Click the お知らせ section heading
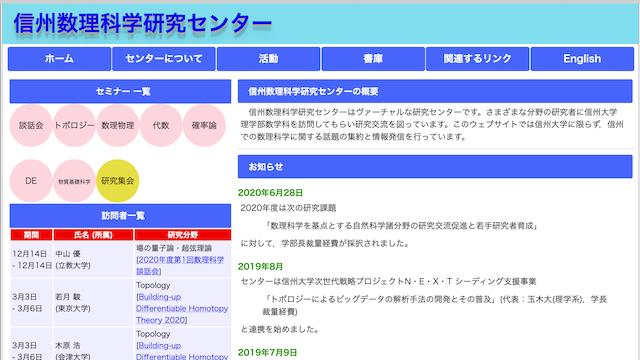This screenshot has height=360, width=640. click(x=435, y=167)
